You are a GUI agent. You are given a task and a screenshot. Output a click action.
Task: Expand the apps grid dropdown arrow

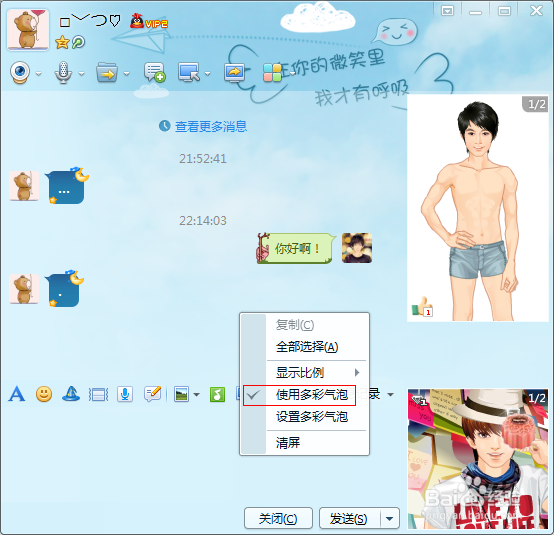[293, 74]
